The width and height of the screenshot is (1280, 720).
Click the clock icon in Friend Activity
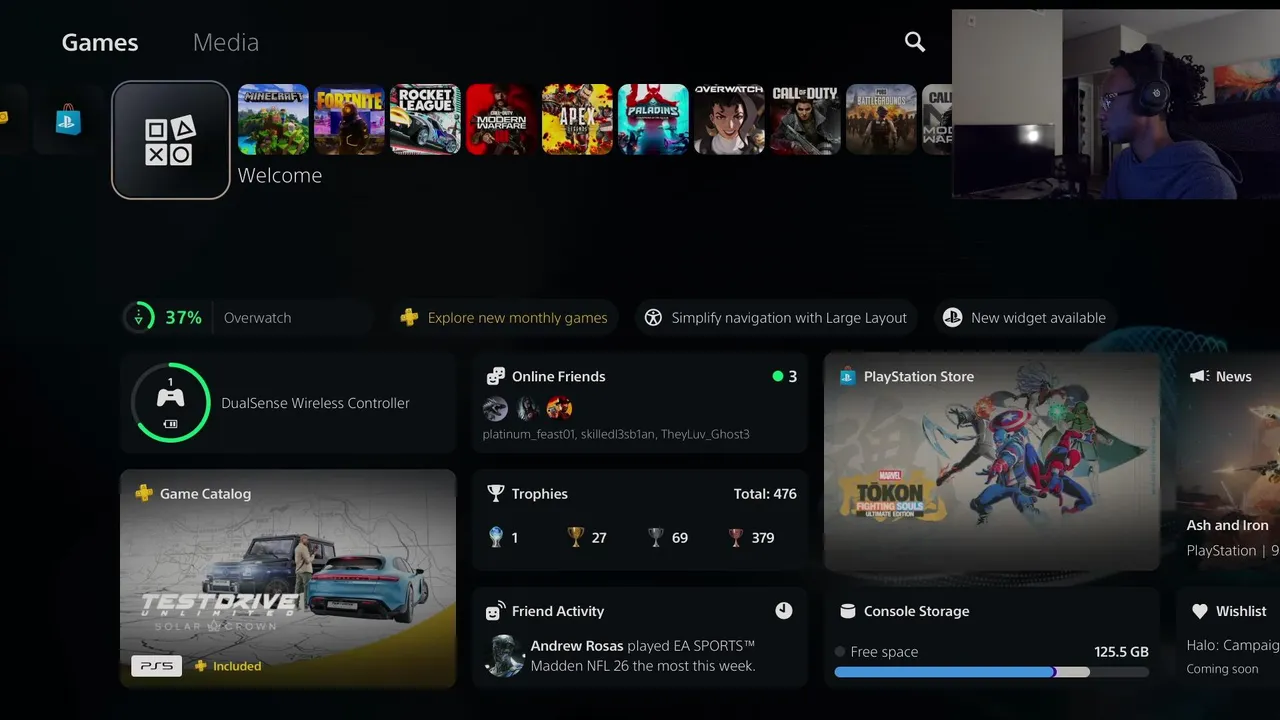(x=784, y=610)
